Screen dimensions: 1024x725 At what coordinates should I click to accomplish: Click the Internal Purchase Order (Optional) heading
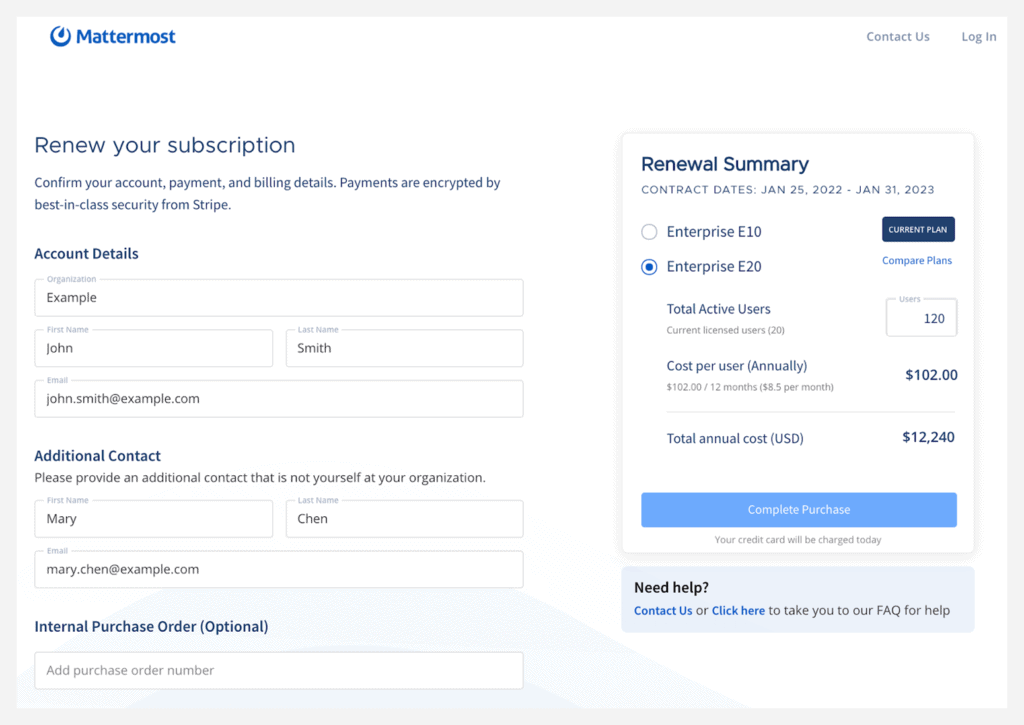[x=152, y=626]
